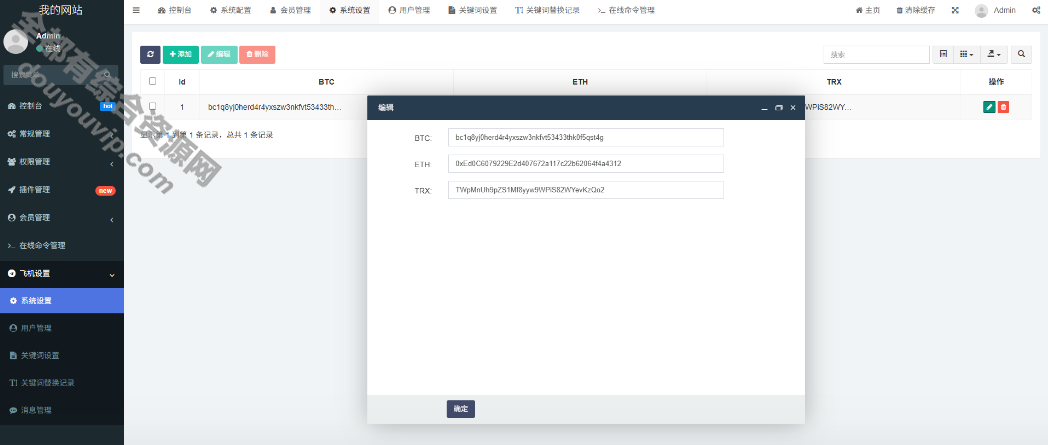This screenshot has width=1048, height=445.
Task: Expand the 权限管理 sidebar menu
Action: [61, 162]
